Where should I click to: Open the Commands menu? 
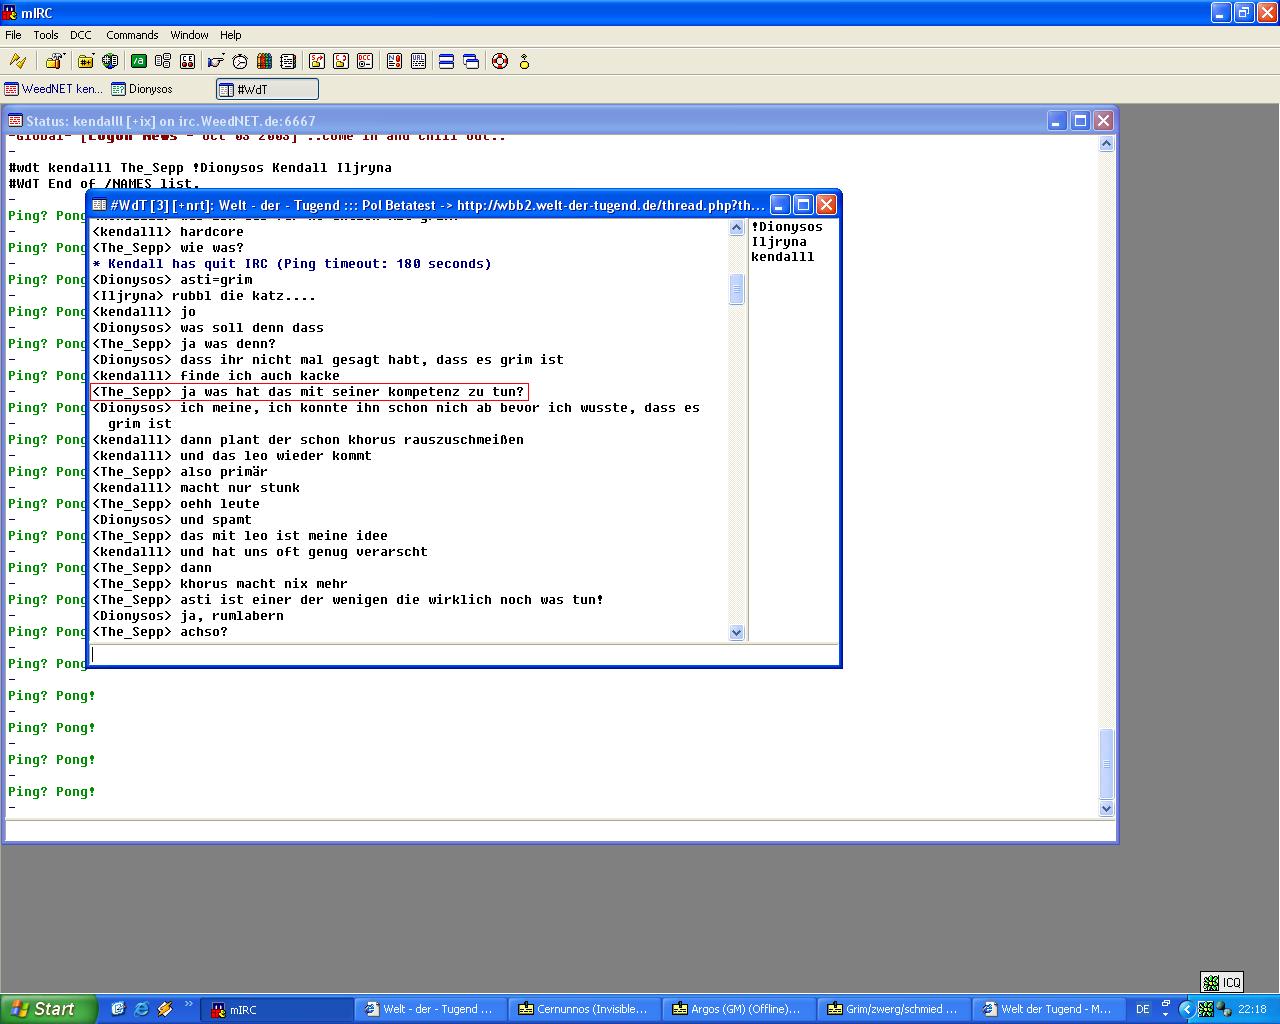(132, 35)
